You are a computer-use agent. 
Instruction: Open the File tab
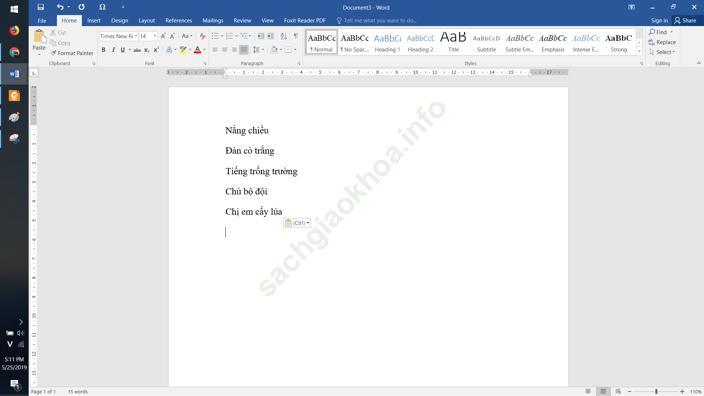point(42,21)
